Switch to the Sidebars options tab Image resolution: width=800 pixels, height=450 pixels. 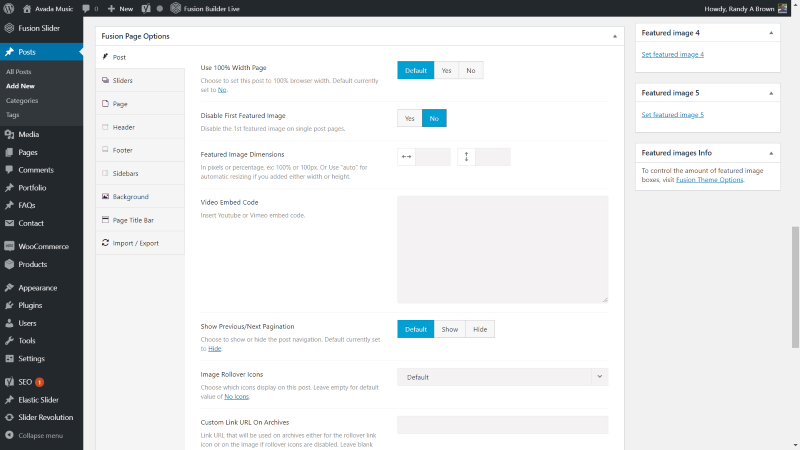pyautogui.click(x=140, y=173)
